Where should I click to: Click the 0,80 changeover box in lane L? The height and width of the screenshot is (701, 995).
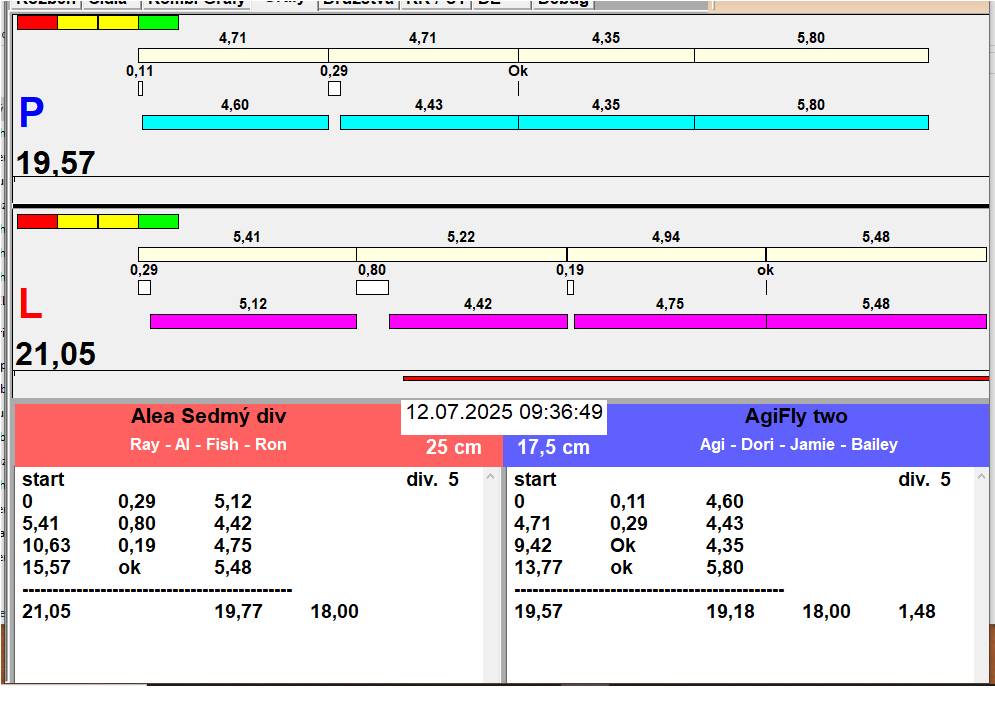(372, 288)
